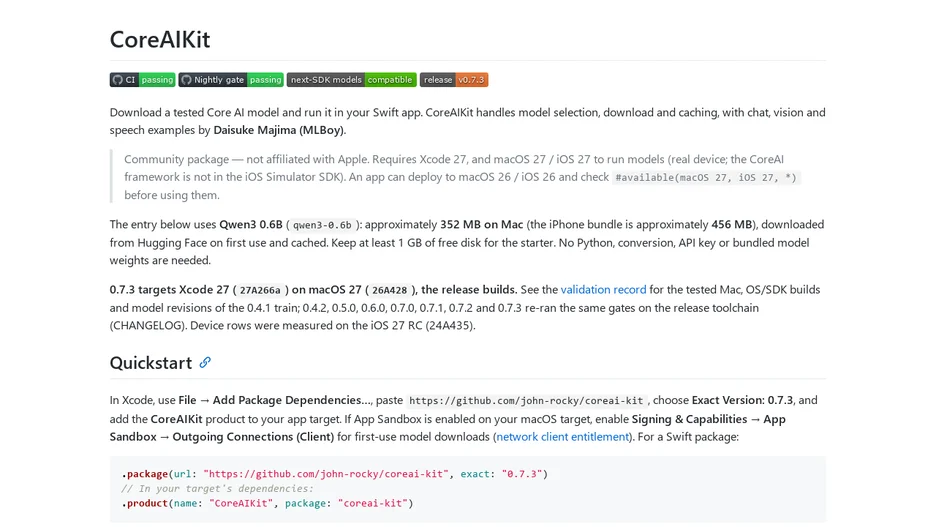Click the bold text "Qwen3 0.6B"
The width and height of the screenshot is (936, 527).
tap(251, 224)
